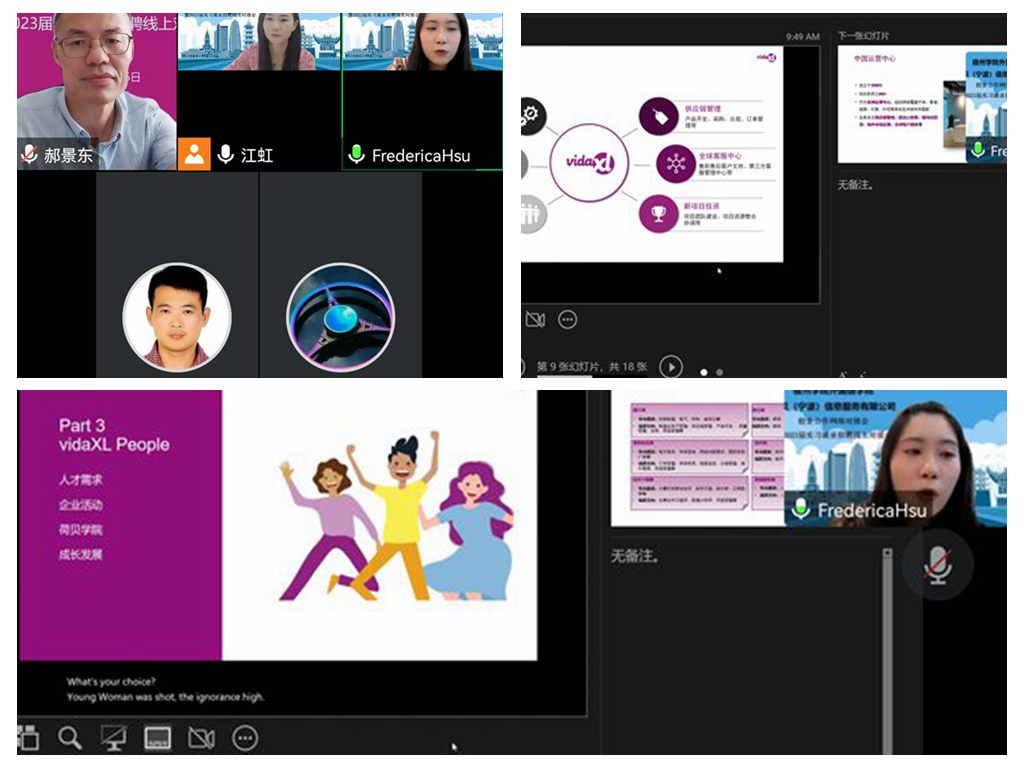Toggle subtitles icon in bottom presenter toolbar
The height and width of the screenshot is (768, 1024).
click(157, 738)
